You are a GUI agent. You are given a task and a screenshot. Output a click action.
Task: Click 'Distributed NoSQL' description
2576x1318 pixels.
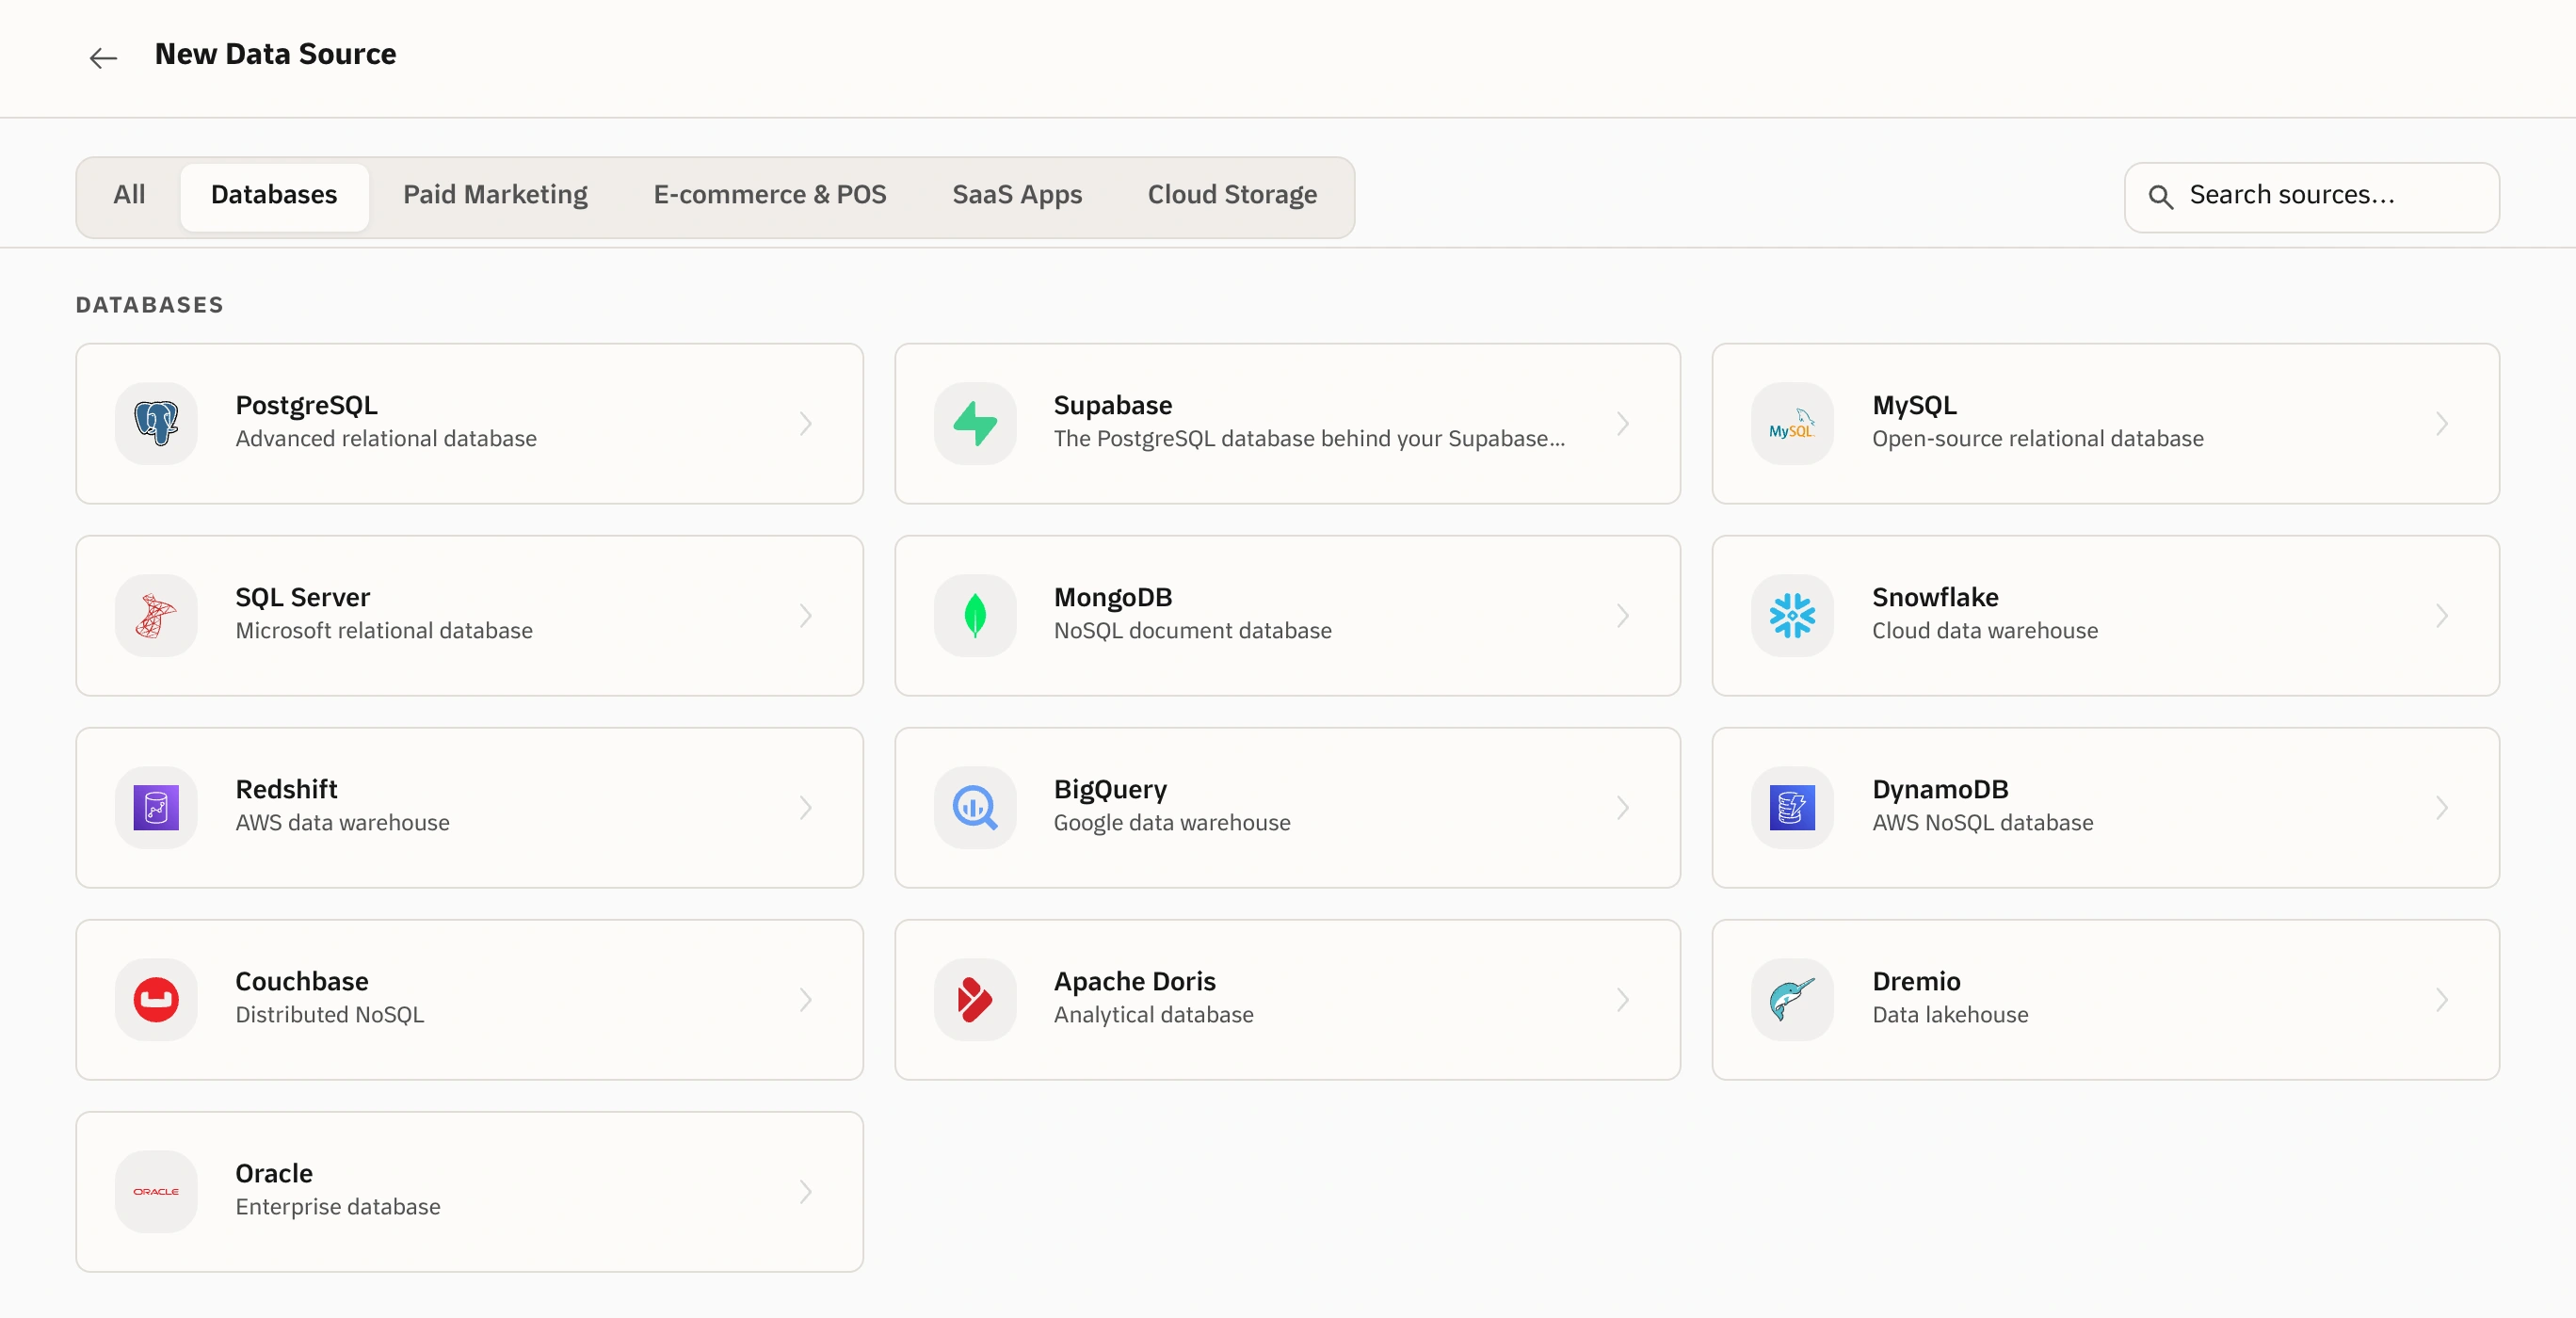330,1014
